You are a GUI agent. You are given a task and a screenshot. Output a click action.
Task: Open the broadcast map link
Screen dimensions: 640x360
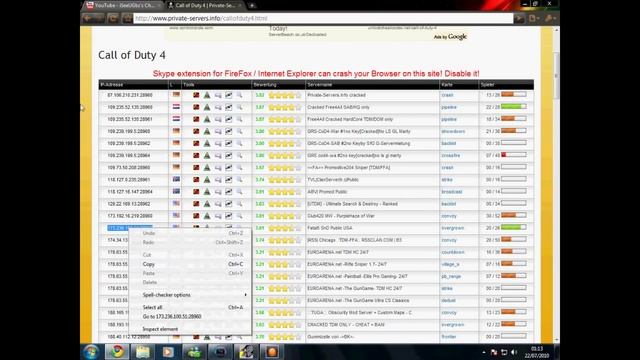452,191
